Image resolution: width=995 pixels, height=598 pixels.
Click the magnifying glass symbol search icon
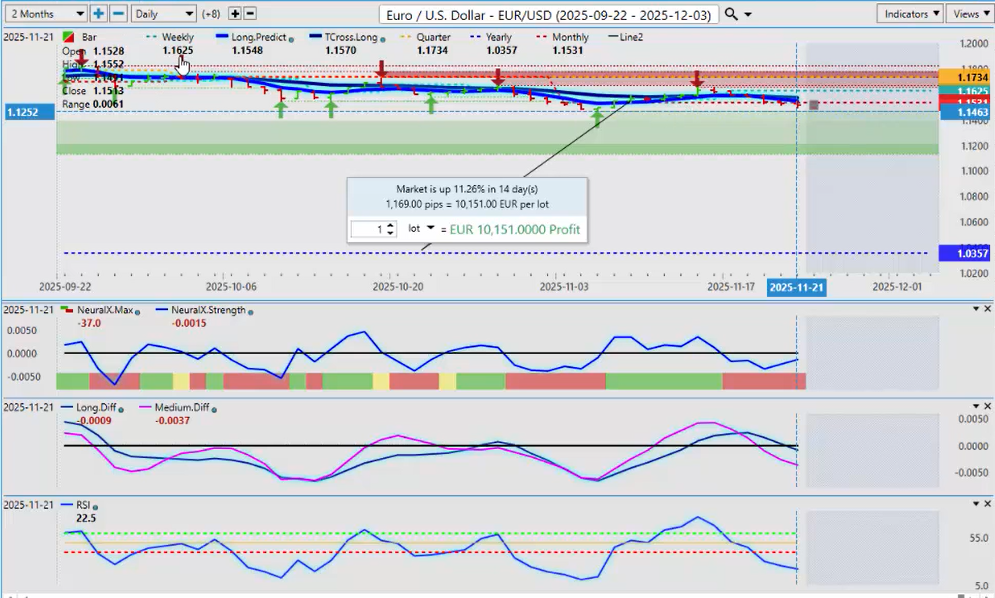click(732, 13)
